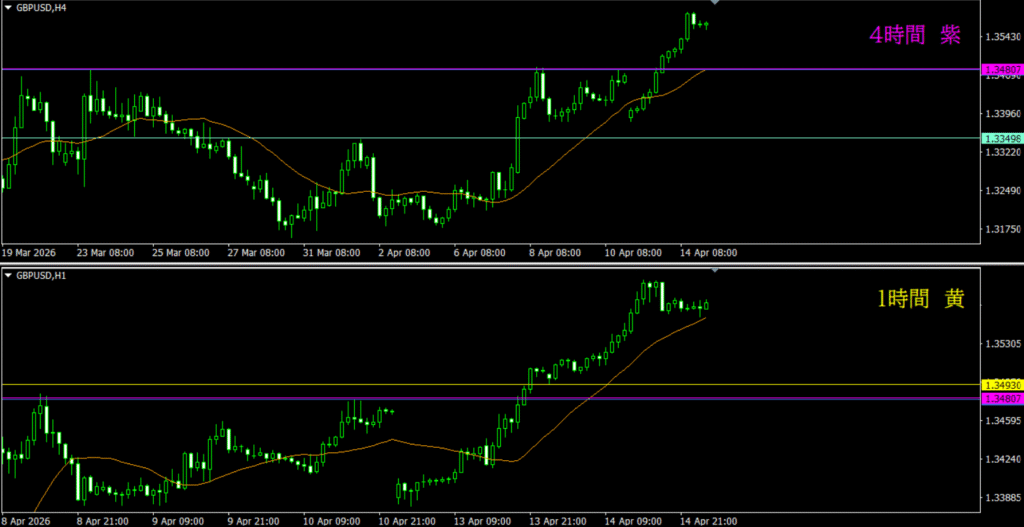Select the magenta 1.34807 price tag on H1
This screenshot has width=1024, height=527.
tap(1002, 399)
